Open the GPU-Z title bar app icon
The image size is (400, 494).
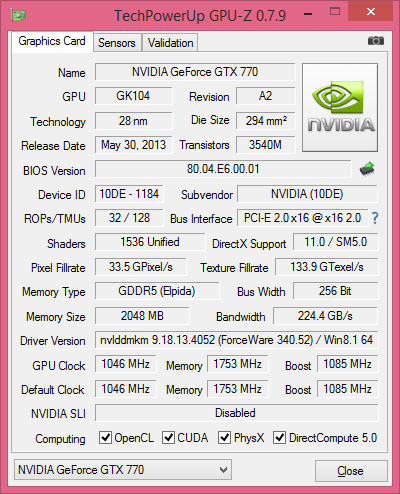(19, 15)
